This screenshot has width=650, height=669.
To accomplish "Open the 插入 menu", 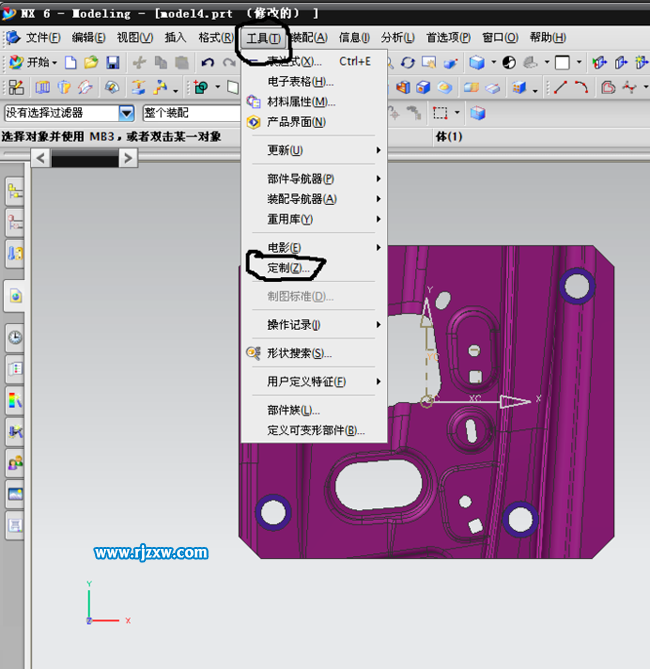I will [175, 38].
